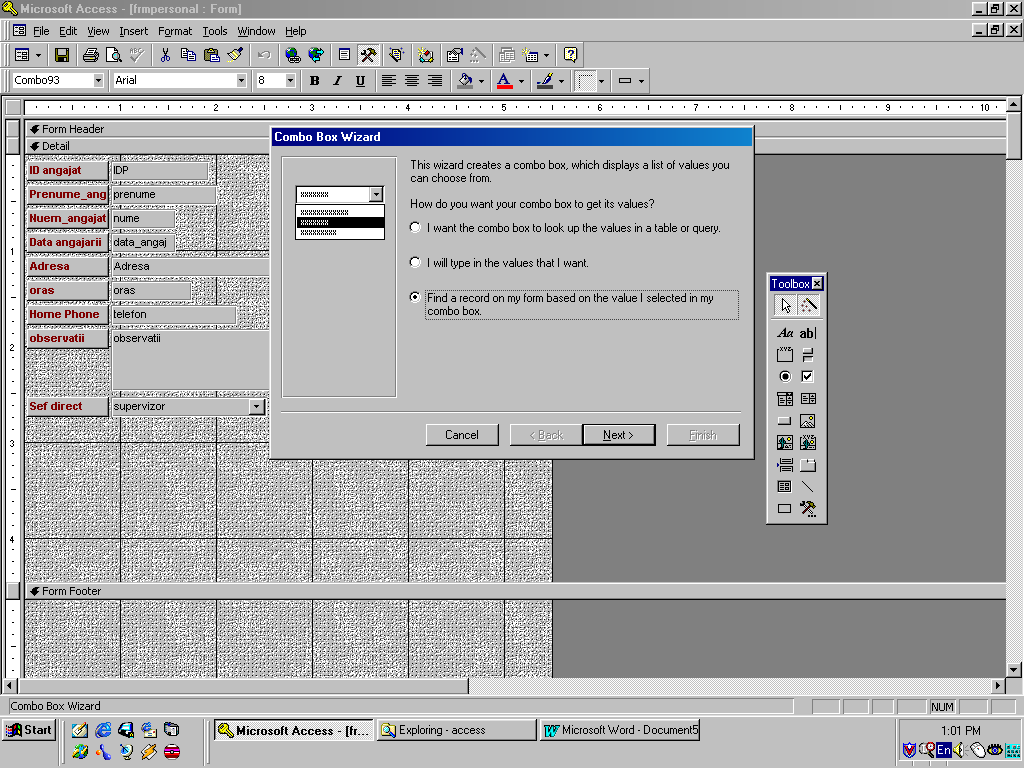Click the Save icon in the toolbar
The height and width of the screenshot is (768, 1024).
point(61,56)
